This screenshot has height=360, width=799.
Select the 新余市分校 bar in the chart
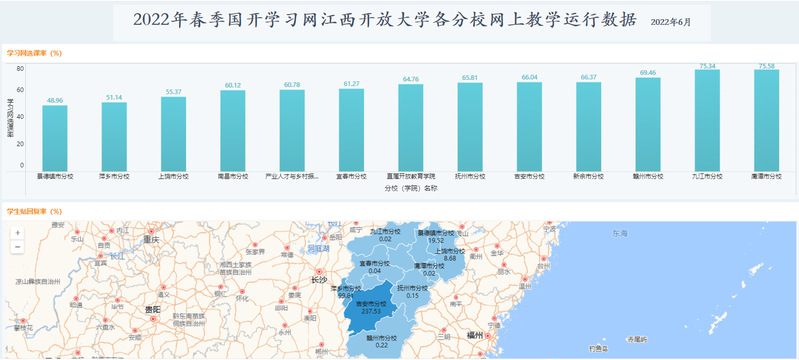point(589,126)
